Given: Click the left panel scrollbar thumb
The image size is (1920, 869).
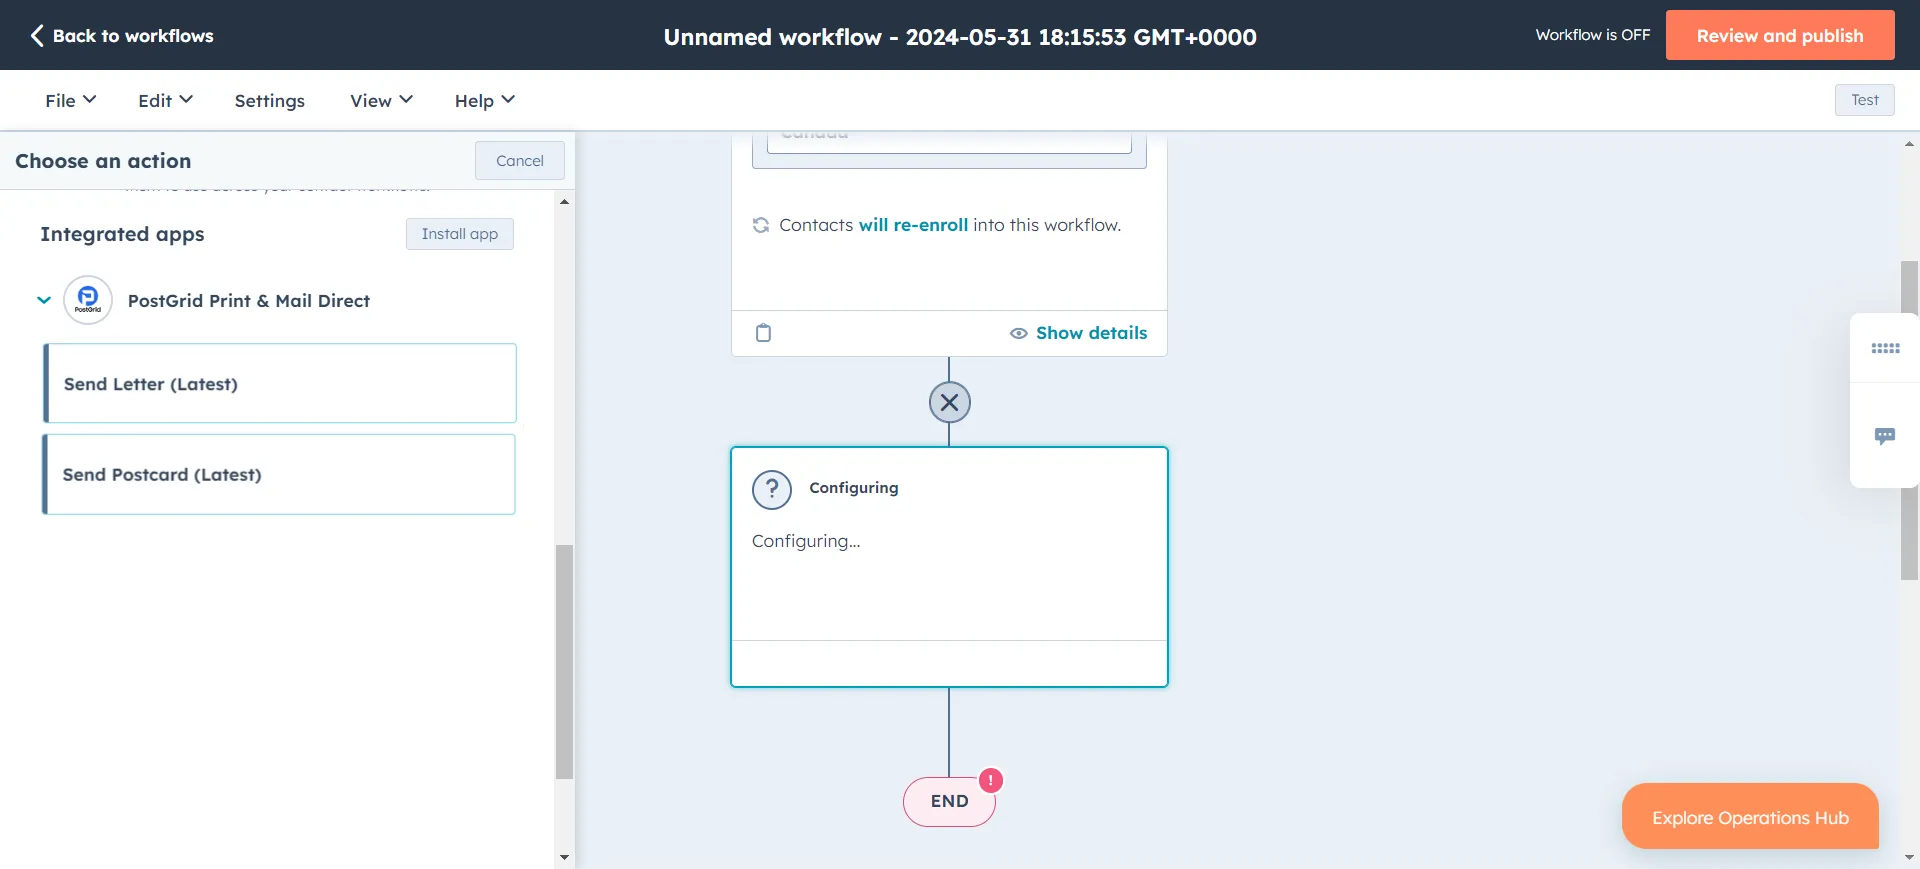Looking at the screenshot, I should pyautogui.click(x=564, y=661).
